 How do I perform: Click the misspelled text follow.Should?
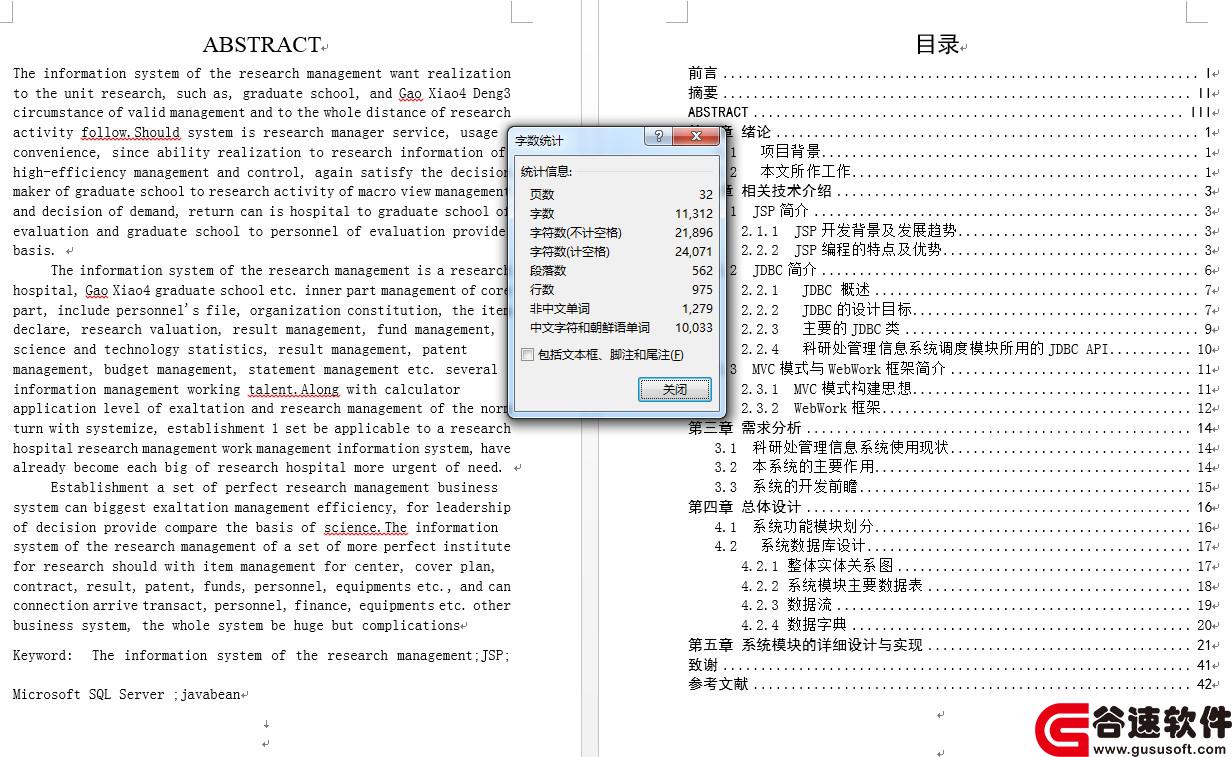point(131,132)
